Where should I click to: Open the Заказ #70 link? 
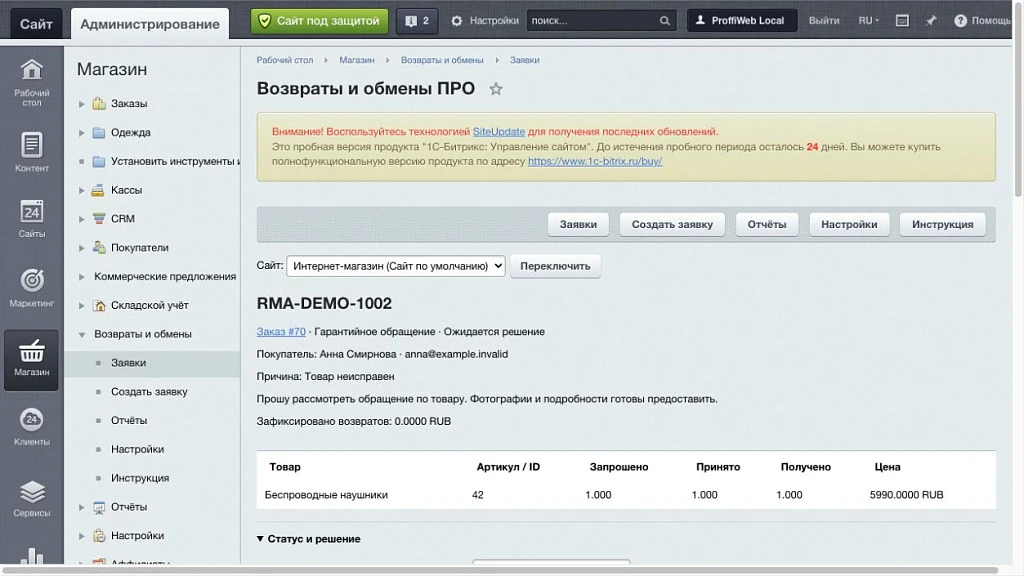tap(281, 332)
